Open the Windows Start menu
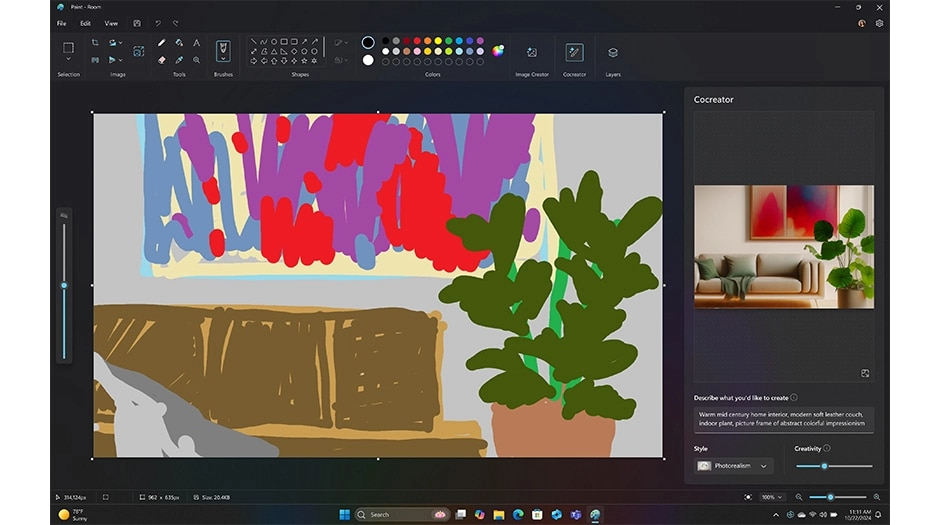 (x=344, y=514)
